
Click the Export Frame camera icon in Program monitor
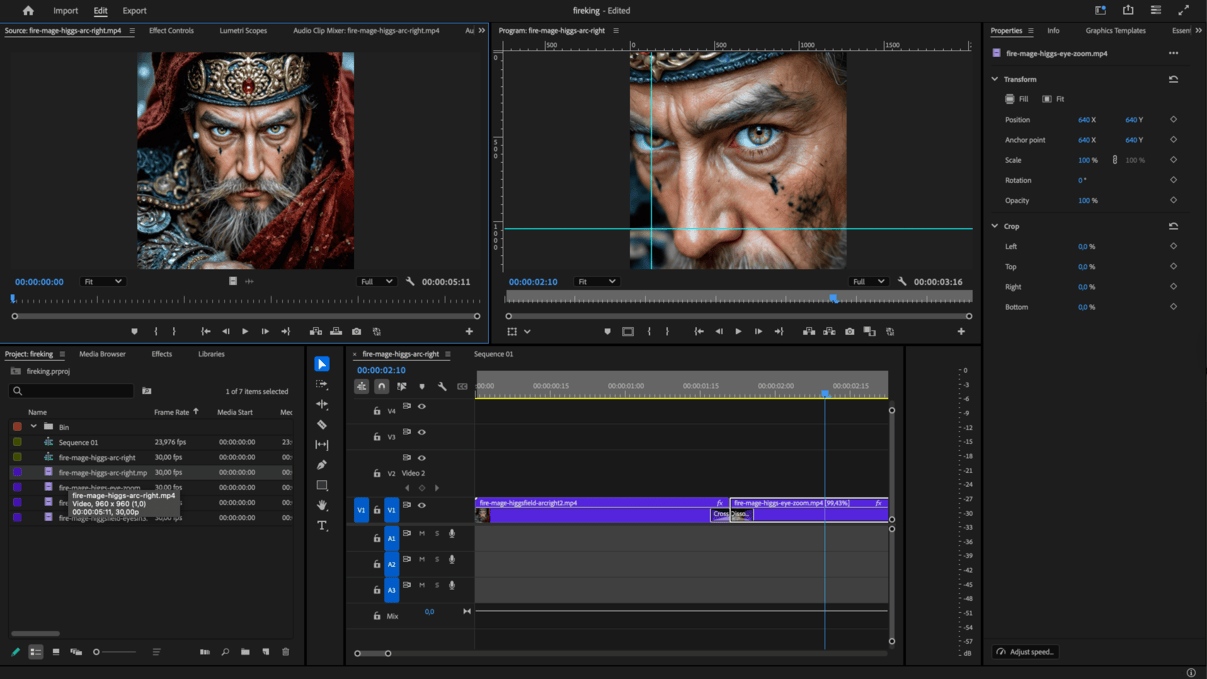coord(849,332)
